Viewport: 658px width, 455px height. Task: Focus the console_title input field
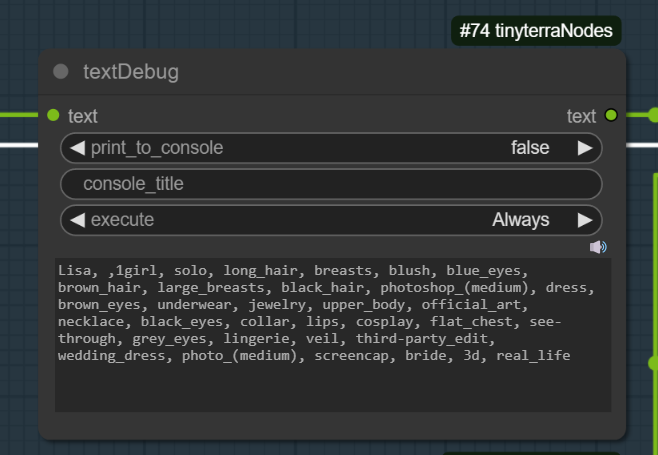click(331, 184)
